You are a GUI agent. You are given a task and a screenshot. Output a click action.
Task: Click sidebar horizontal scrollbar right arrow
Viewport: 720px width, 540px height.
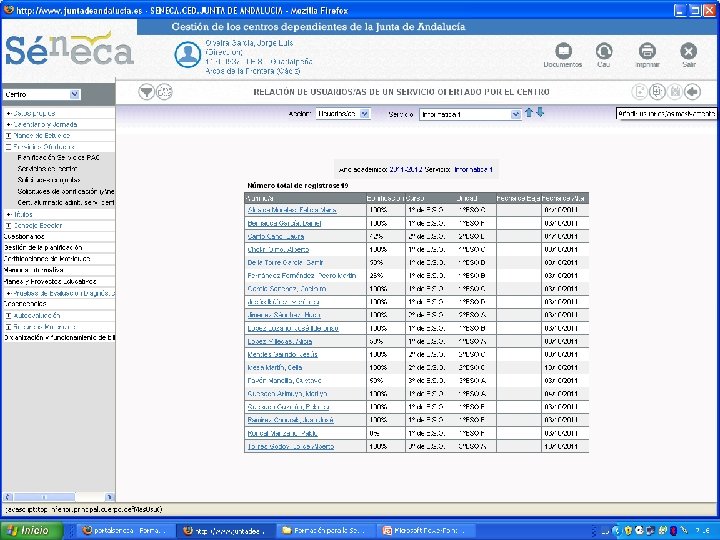click(x=109, y=497)
